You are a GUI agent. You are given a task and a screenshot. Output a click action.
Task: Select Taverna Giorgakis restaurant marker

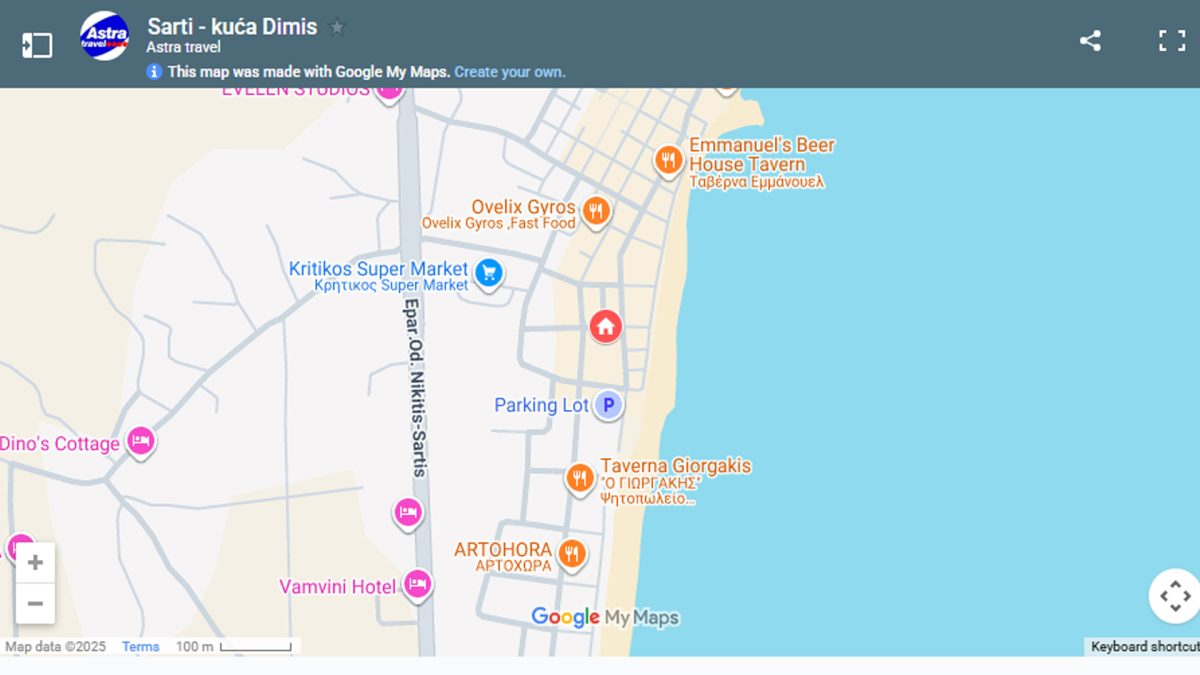pos(580,478)
